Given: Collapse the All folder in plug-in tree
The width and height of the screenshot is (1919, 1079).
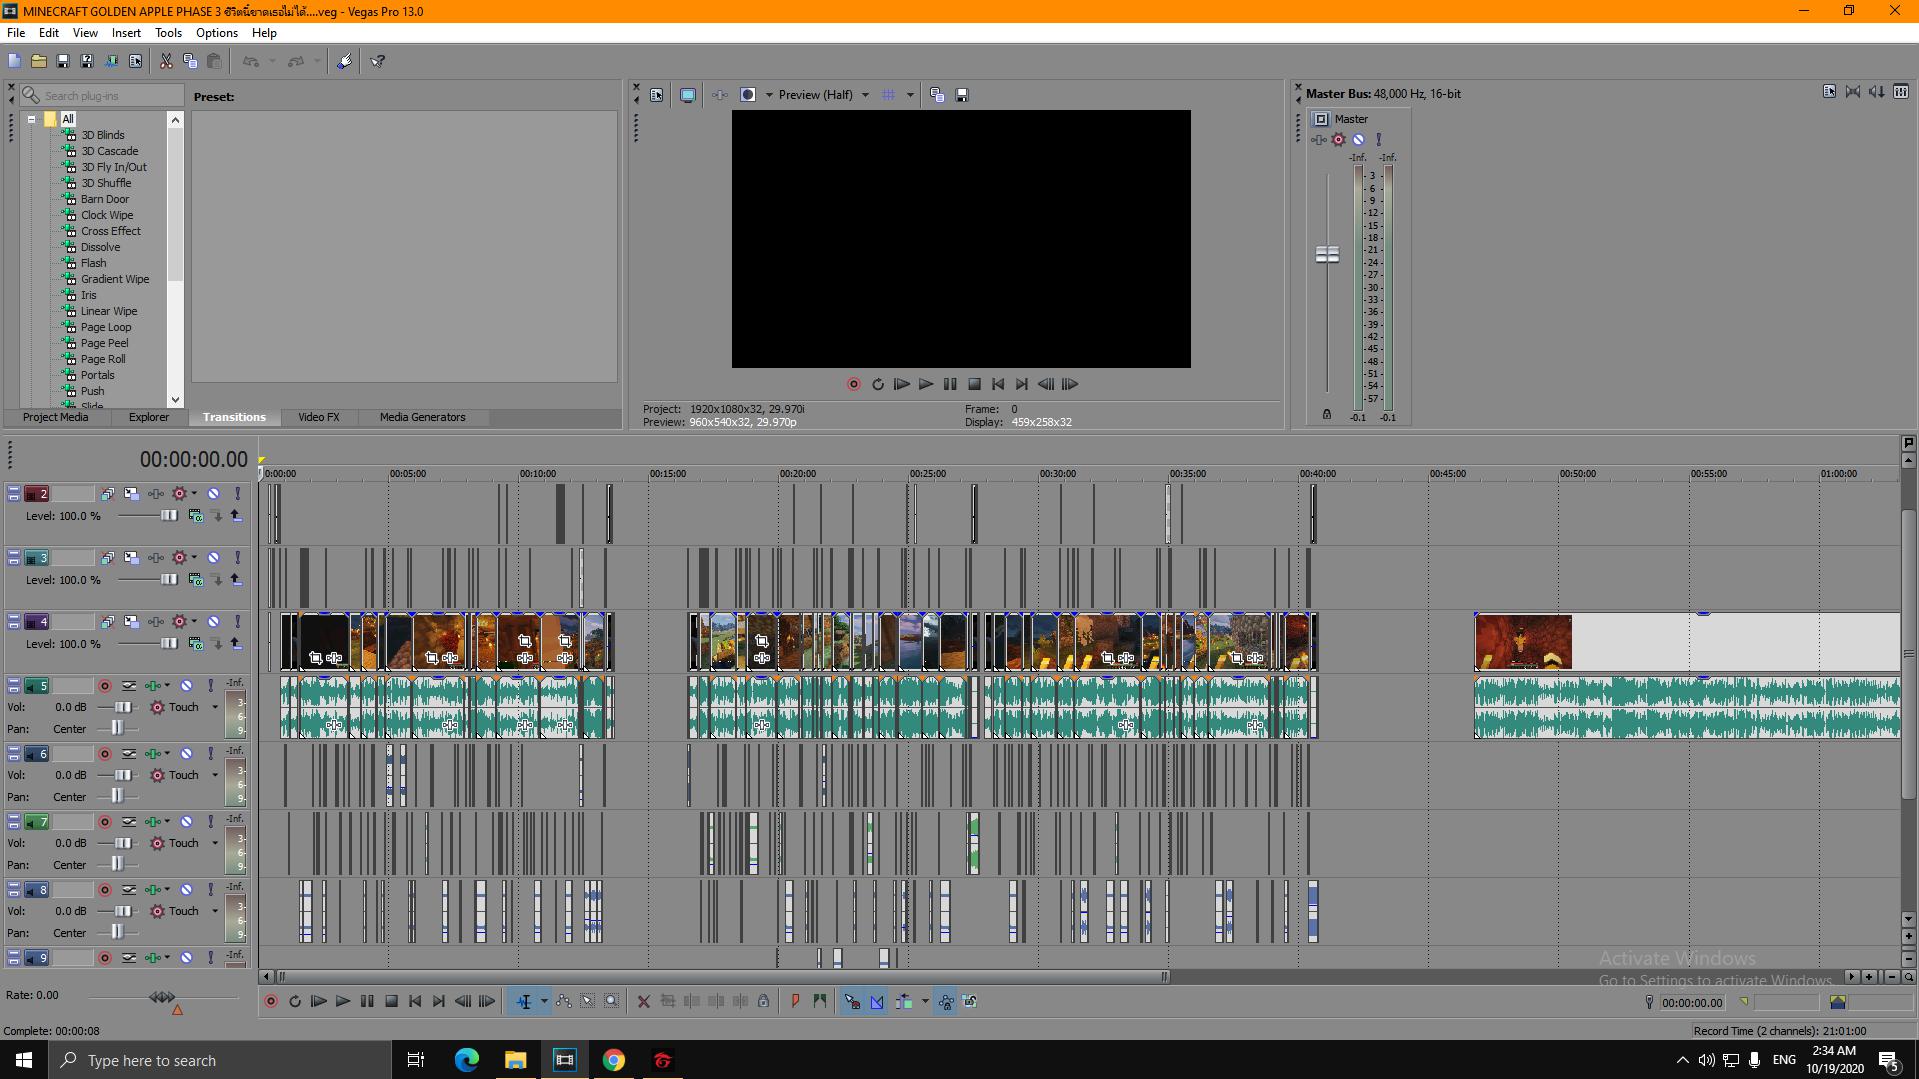Looking at the screenshot, I should (x=31, y=119).
